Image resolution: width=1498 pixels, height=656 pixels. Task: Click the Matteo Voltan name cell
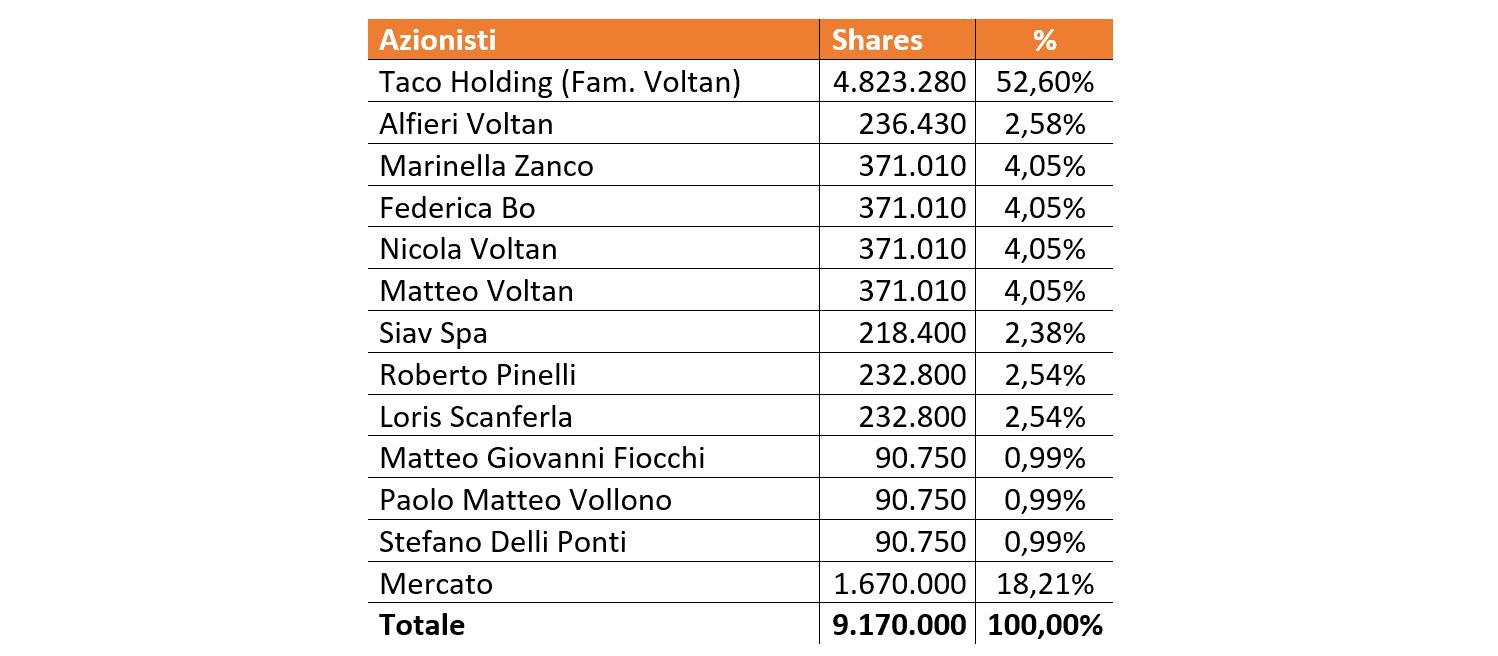tap(593, 290)
